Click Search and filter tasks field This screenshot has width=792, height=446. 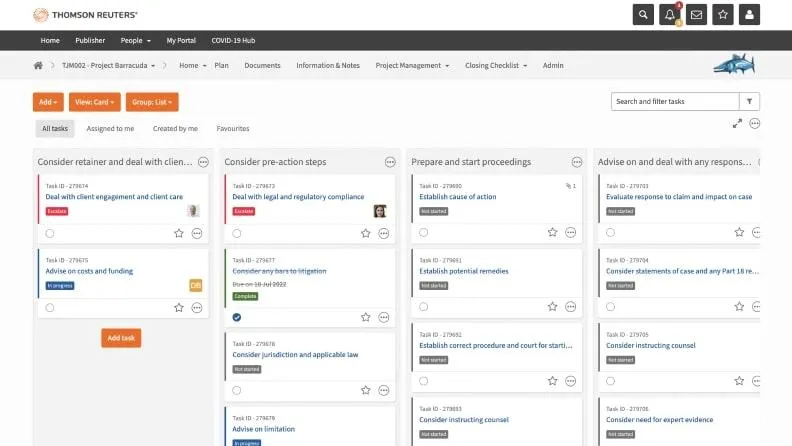point(675,102)
